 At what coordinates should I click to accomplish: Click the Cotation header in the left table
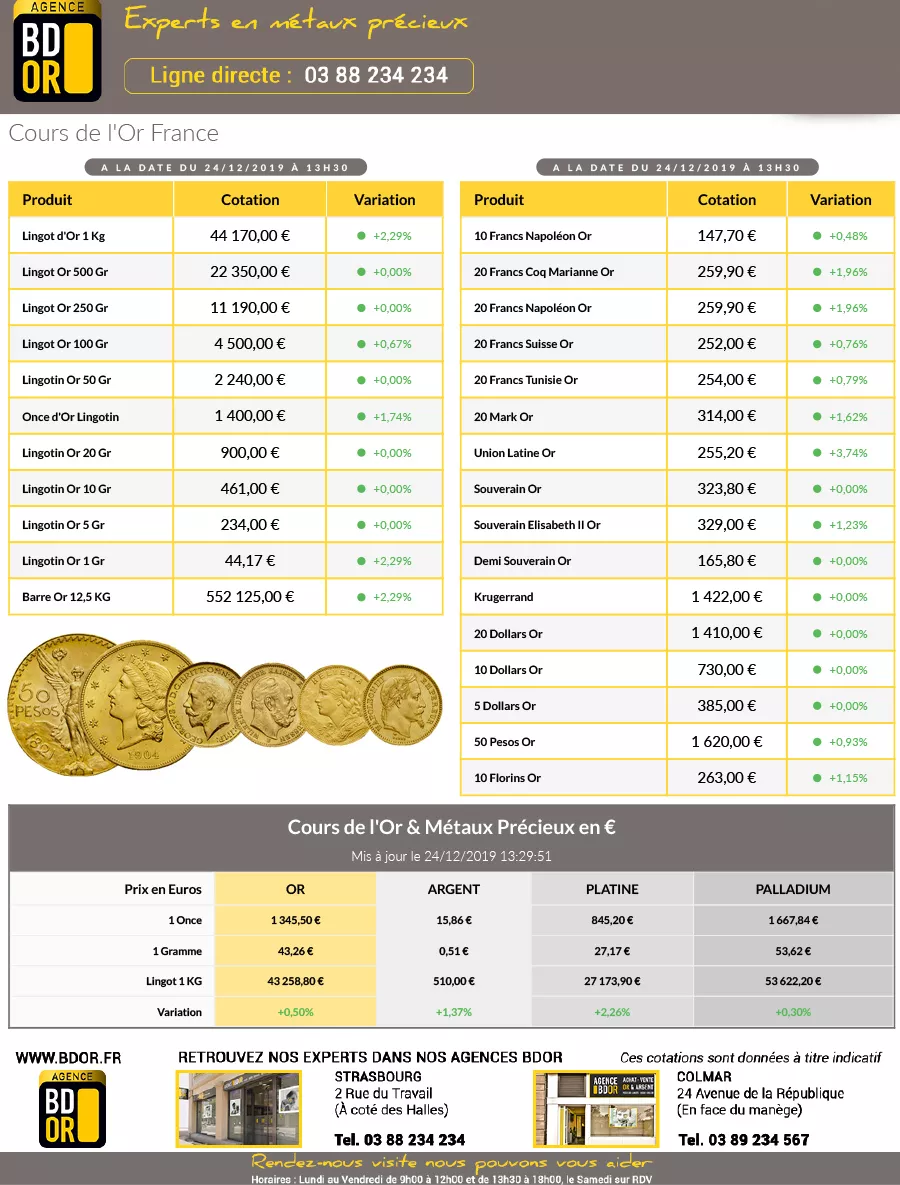coord(250,200)
